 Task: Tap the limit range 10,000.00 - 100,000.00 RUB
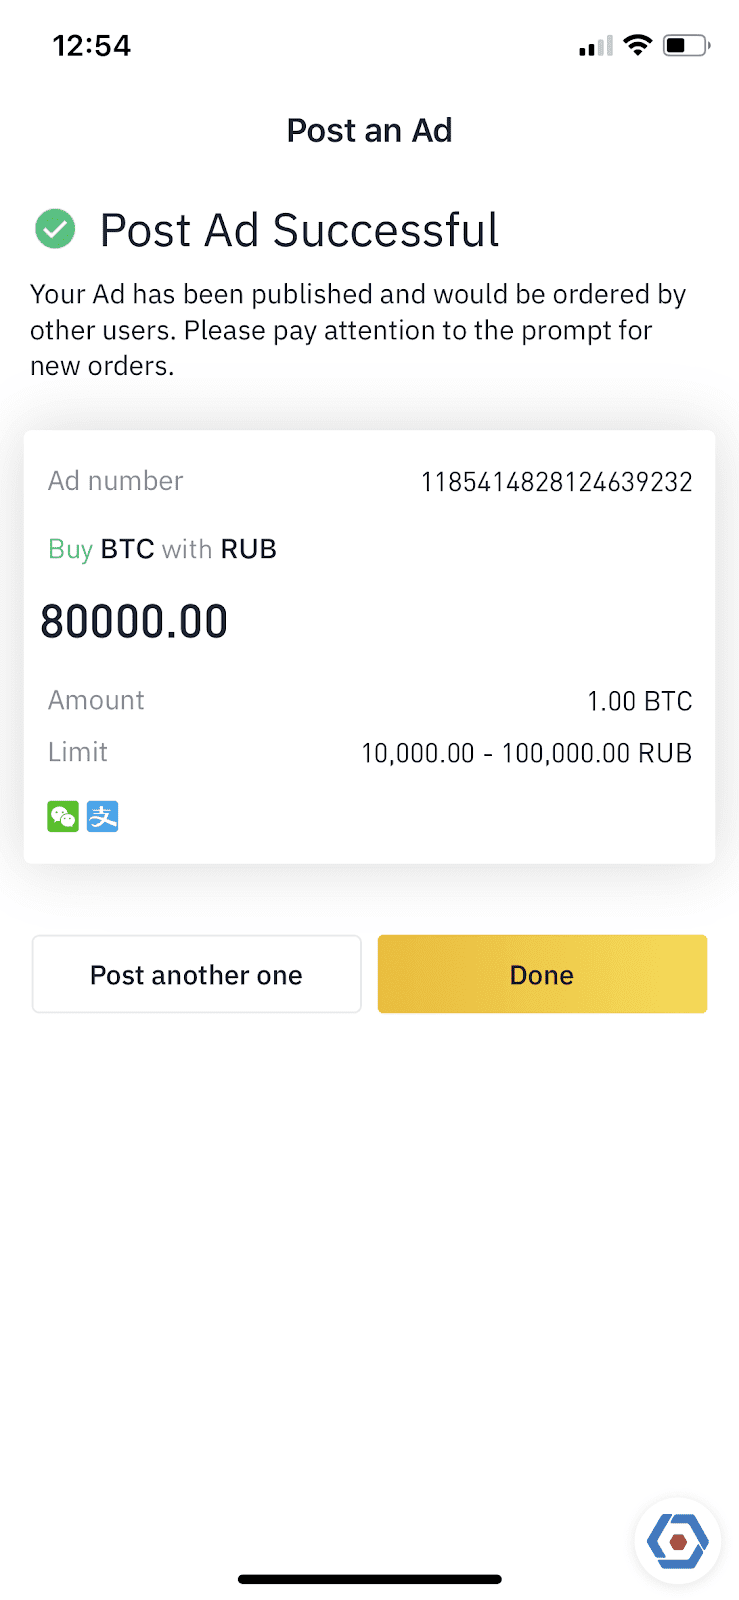[x=527, y=753]
